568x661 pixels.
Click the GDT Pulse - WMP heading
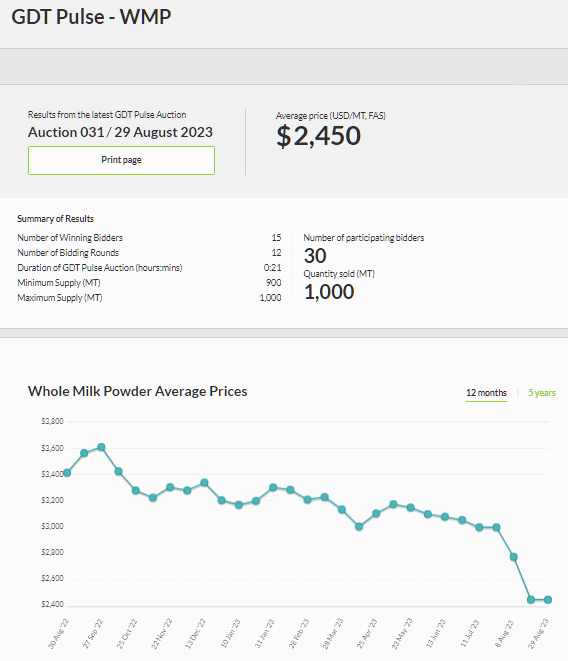[91, 17]
